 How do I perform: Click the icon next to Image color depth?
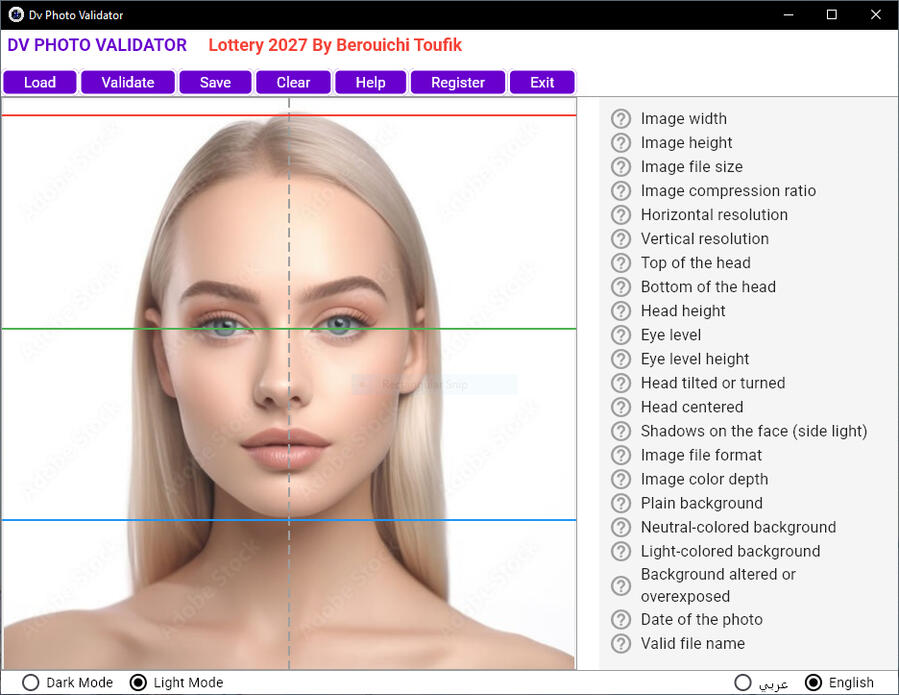click(621, 479)
